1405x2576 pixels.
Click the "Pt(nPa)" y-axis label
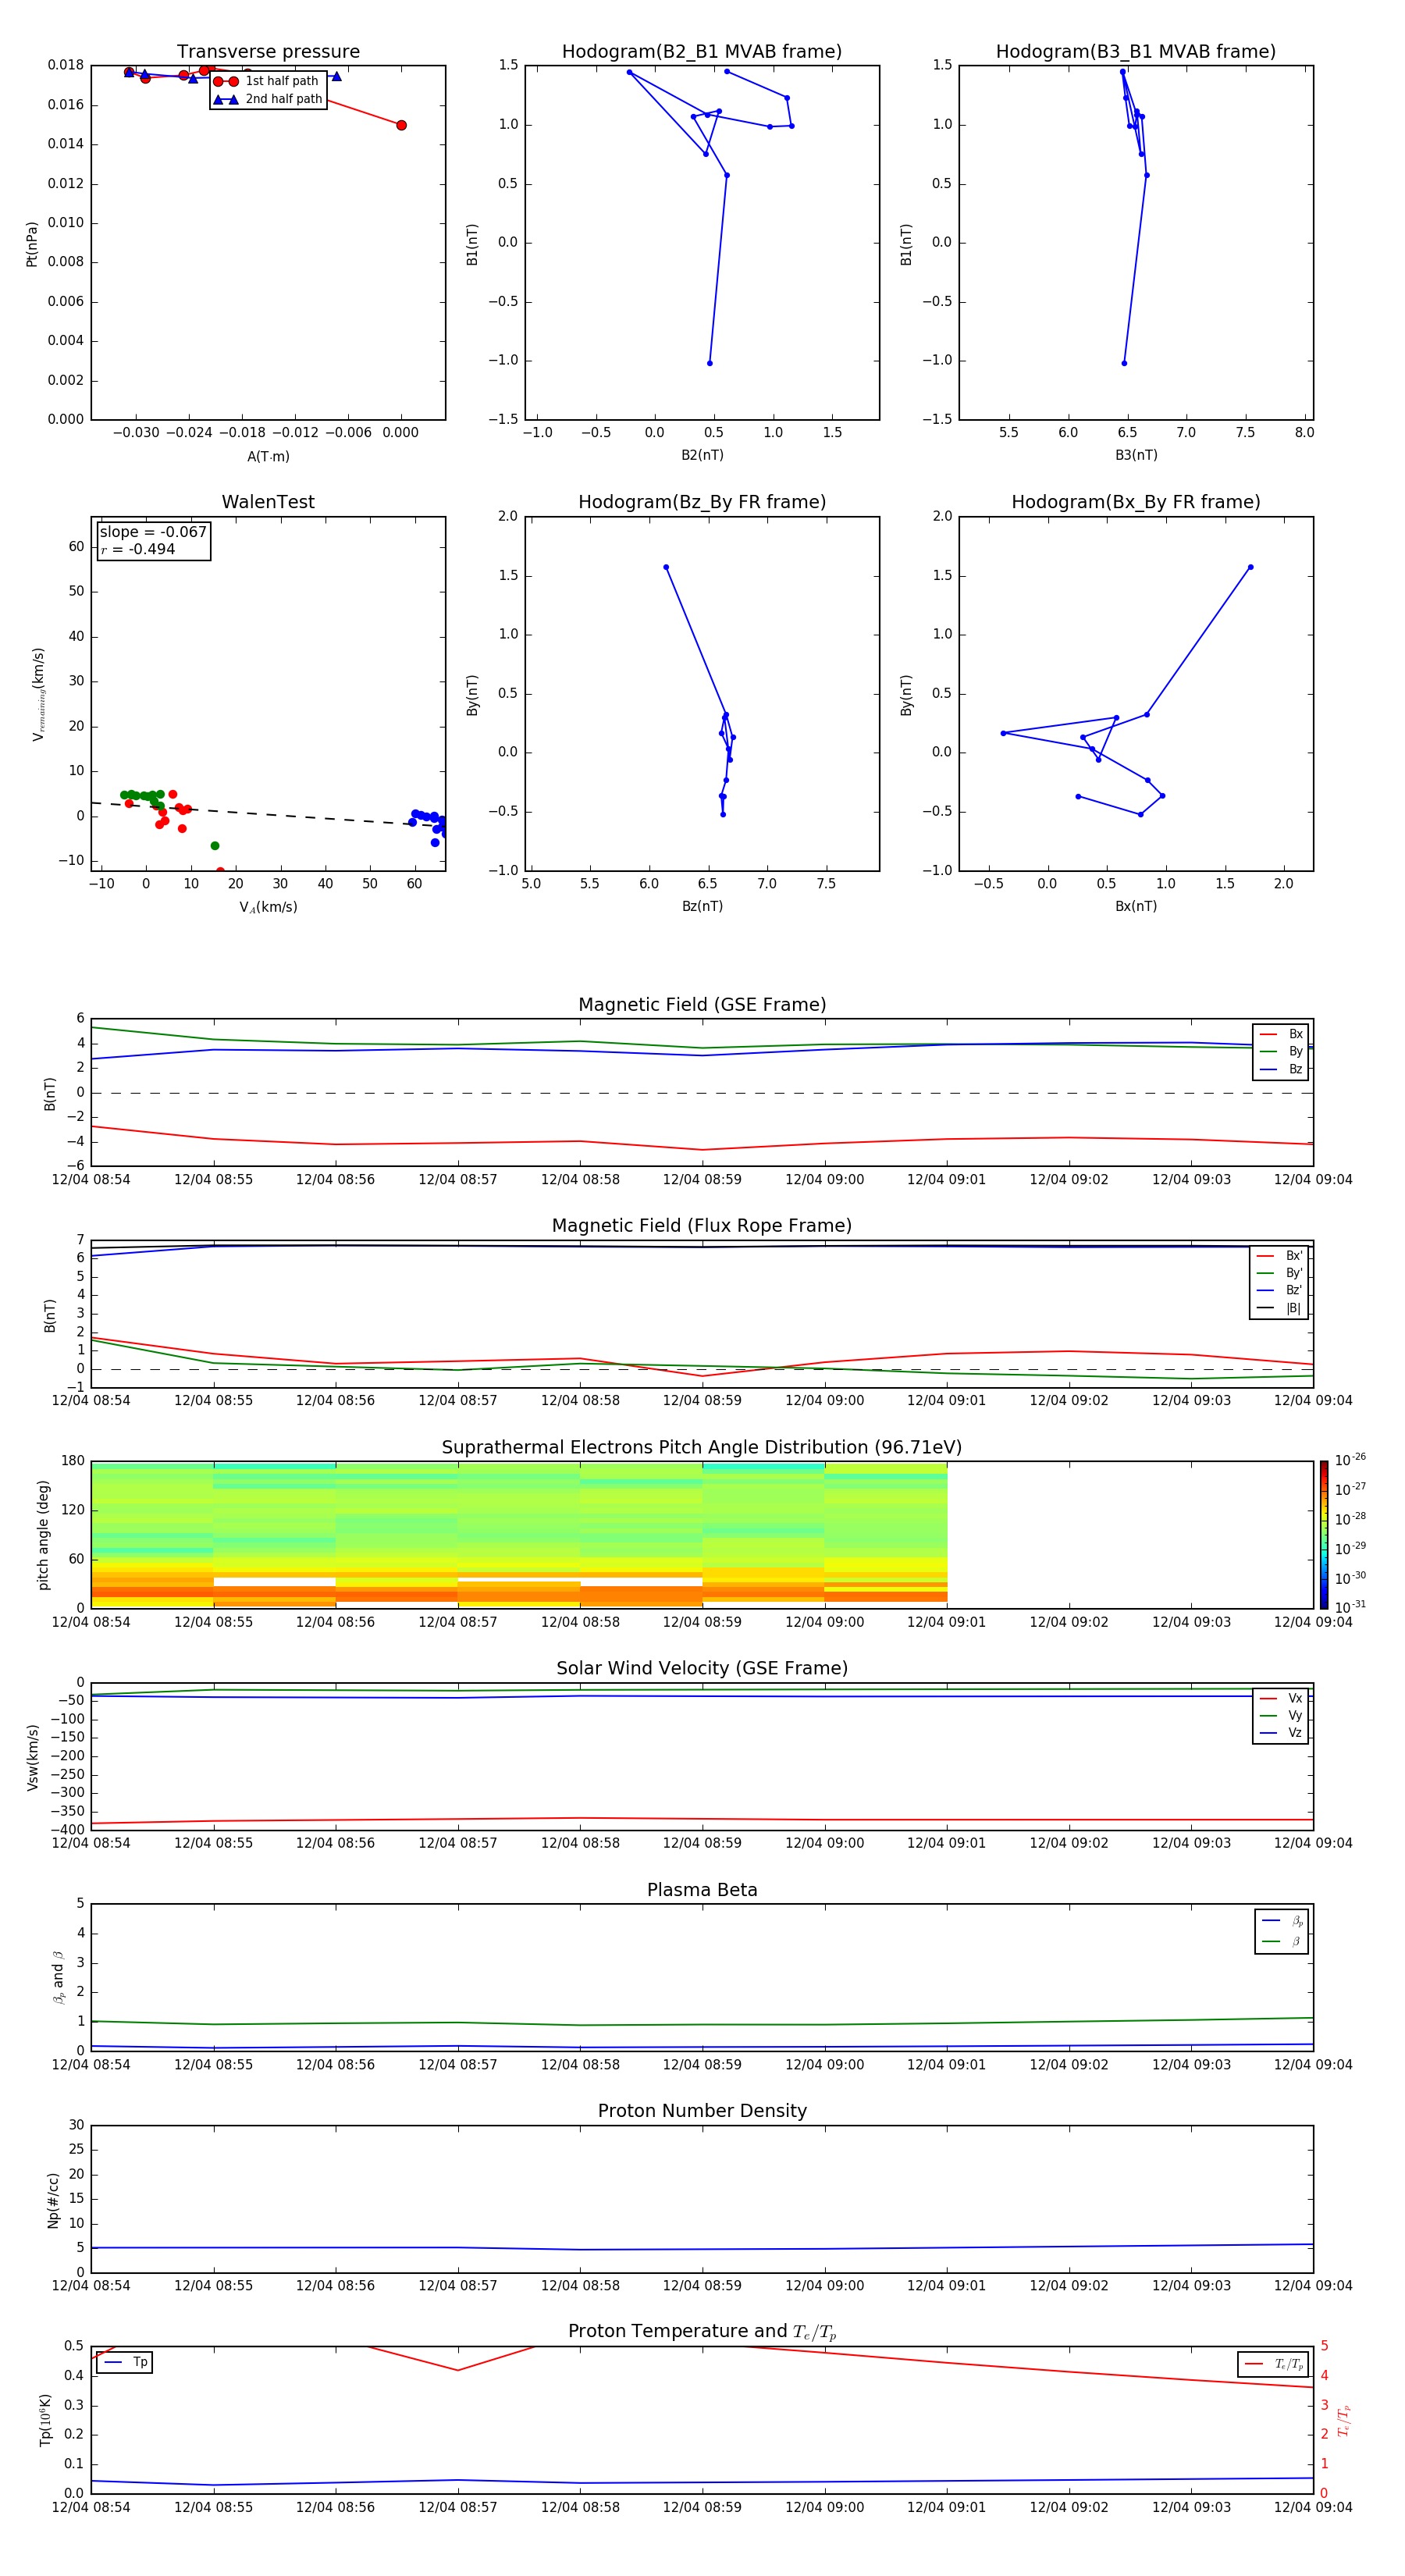coord(32,244)
